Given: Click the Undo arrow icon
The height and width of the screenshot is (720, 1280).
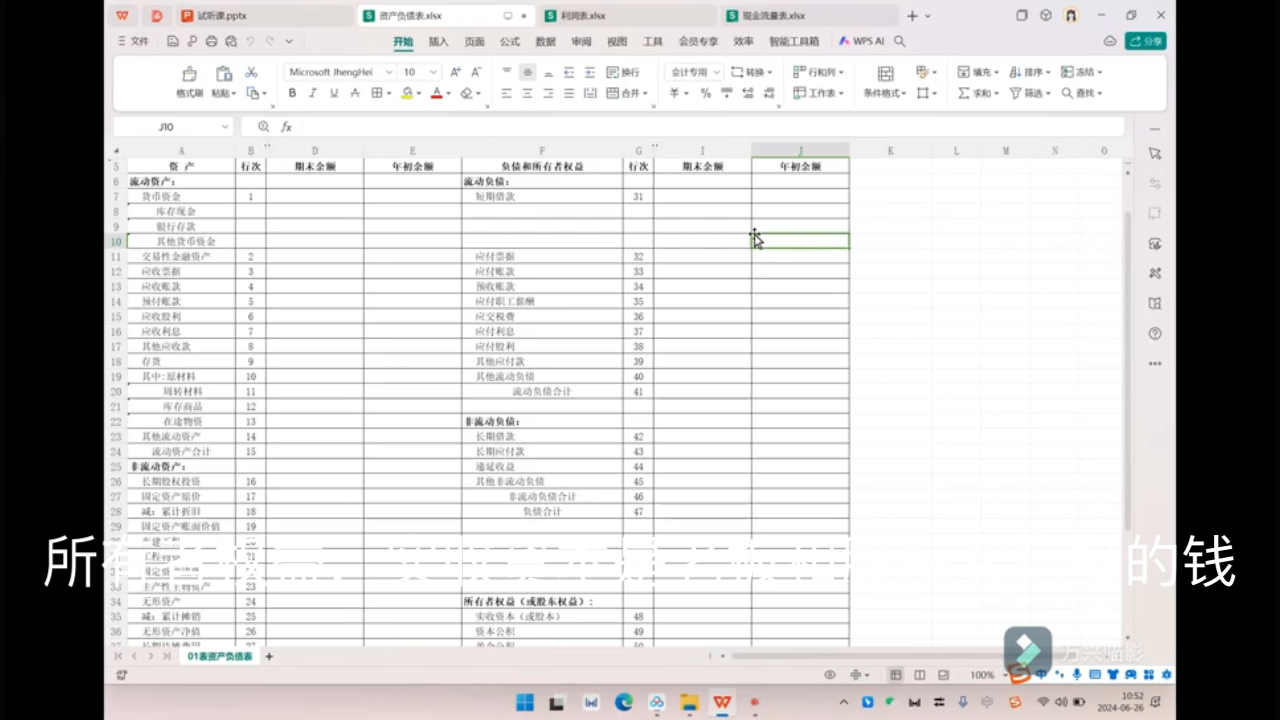Looking at the screenshot, I should click(x=250, y=41).
